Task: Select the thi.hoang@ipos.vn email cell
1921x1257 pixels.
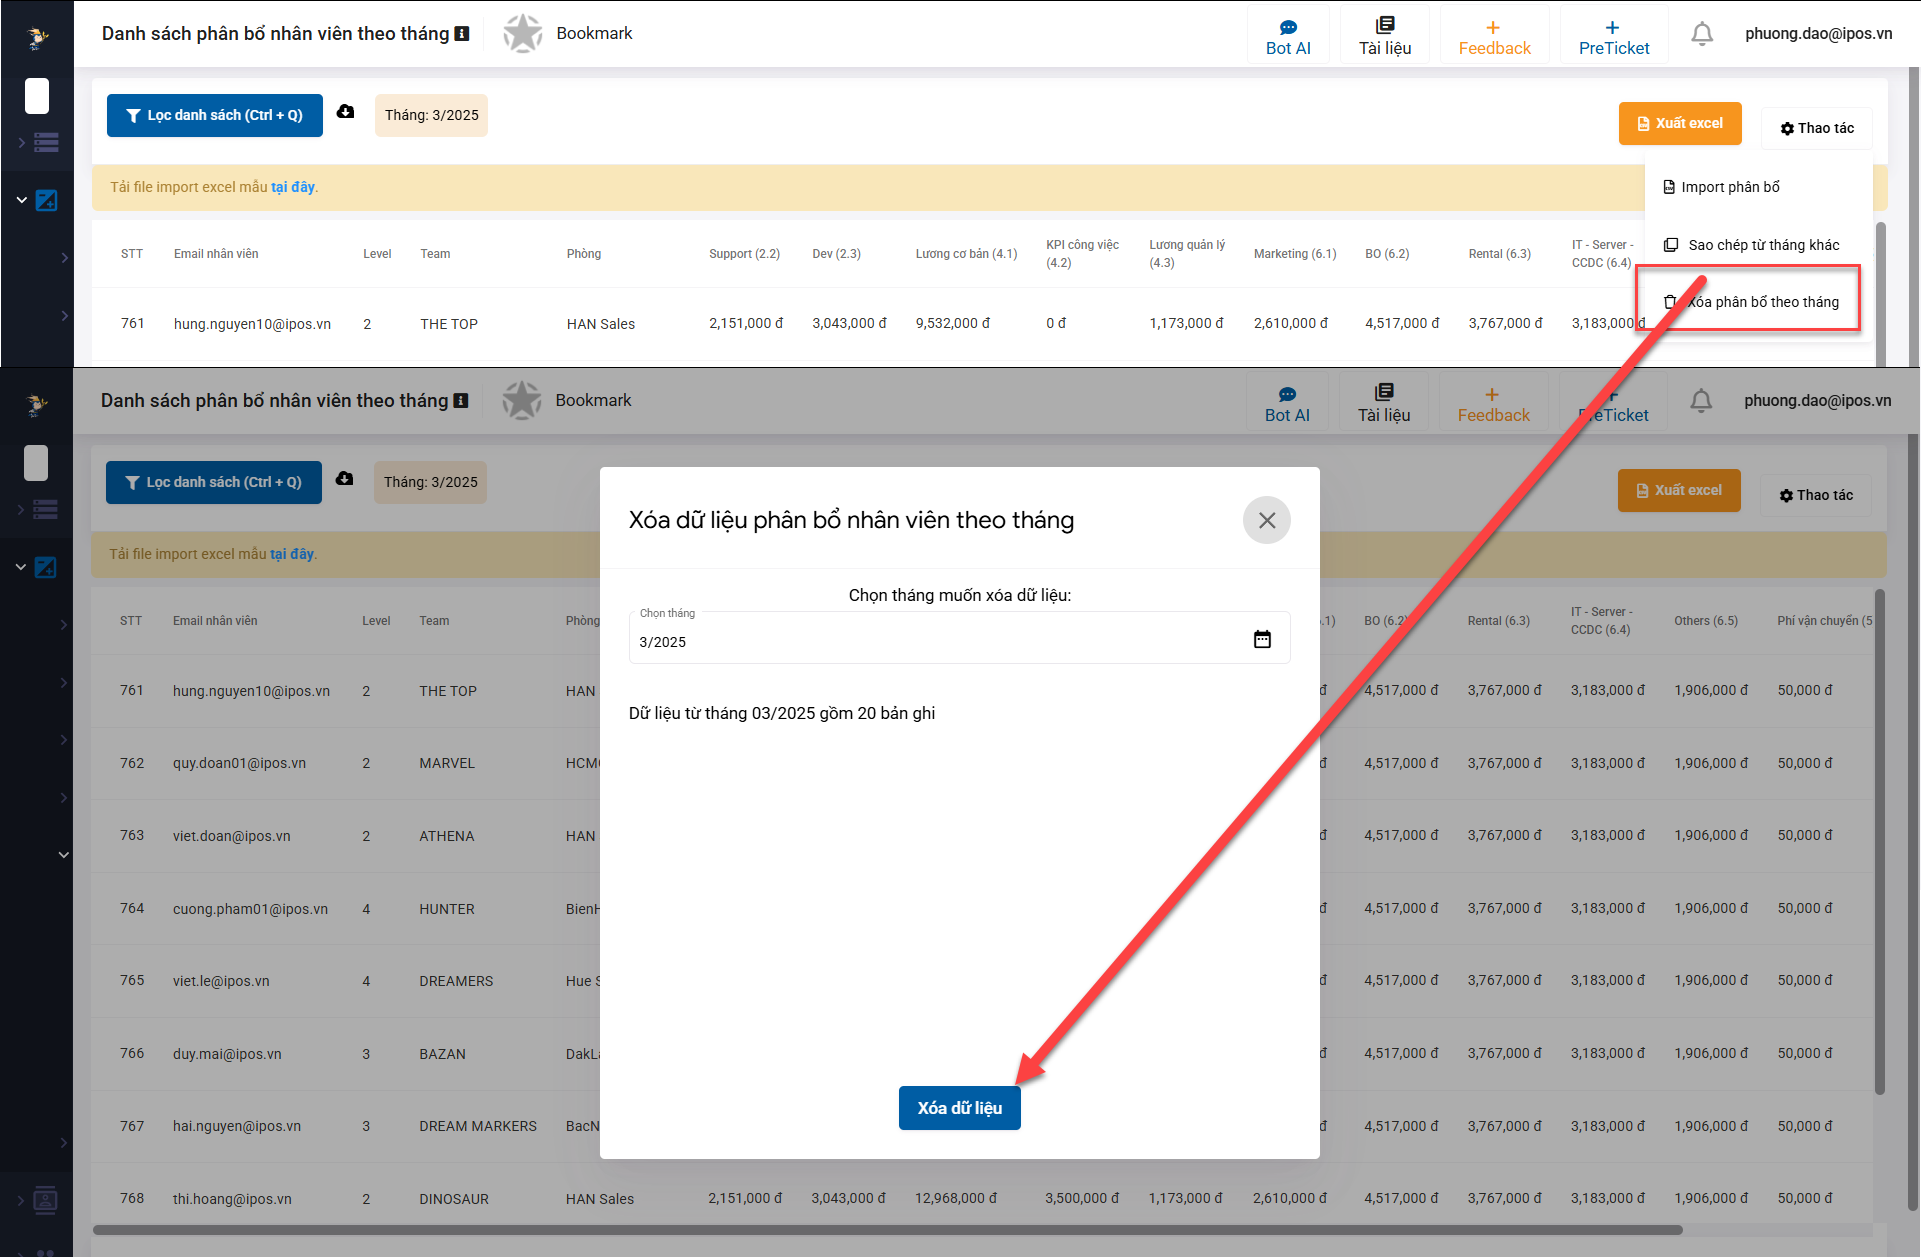Action: point(232,1199)
